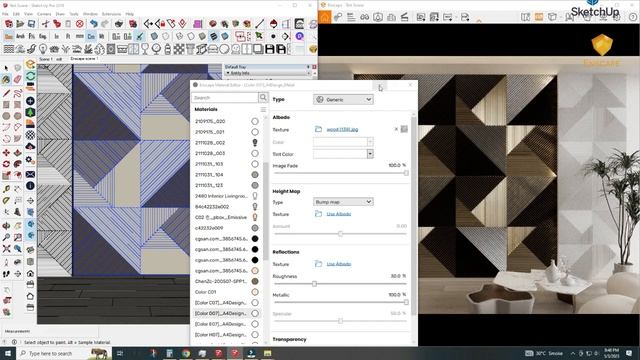Click the Print icon in SketchUp toolbar
640x360 pixels.
coord(119,24)
